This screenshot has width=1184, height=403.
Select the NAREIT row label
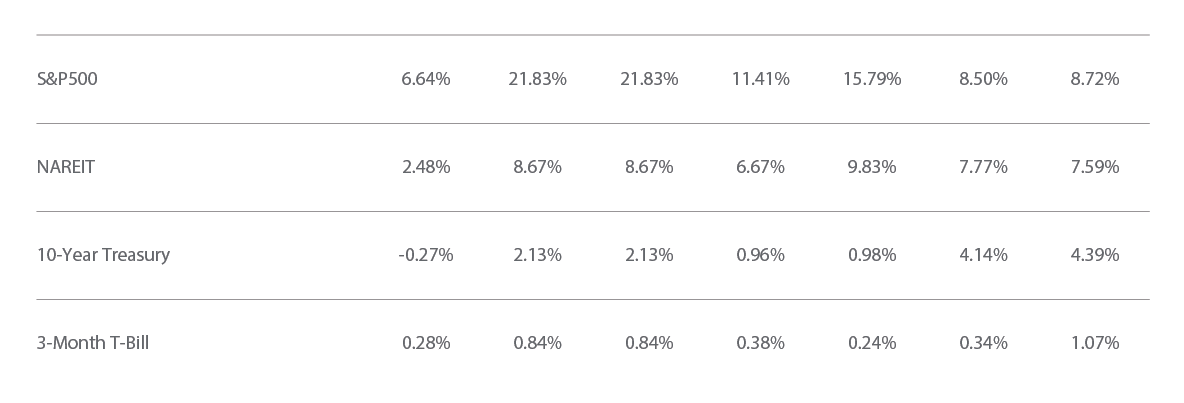(x=66, y=167)
